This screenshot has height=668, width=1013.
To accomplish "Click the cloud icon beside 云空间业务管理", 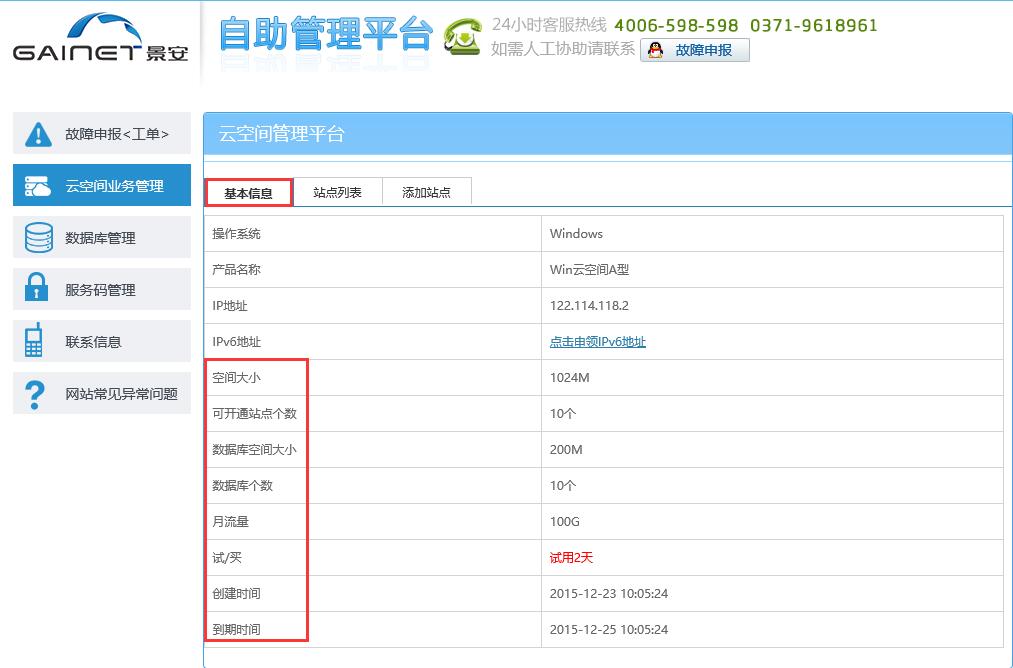I will point(38,186).
